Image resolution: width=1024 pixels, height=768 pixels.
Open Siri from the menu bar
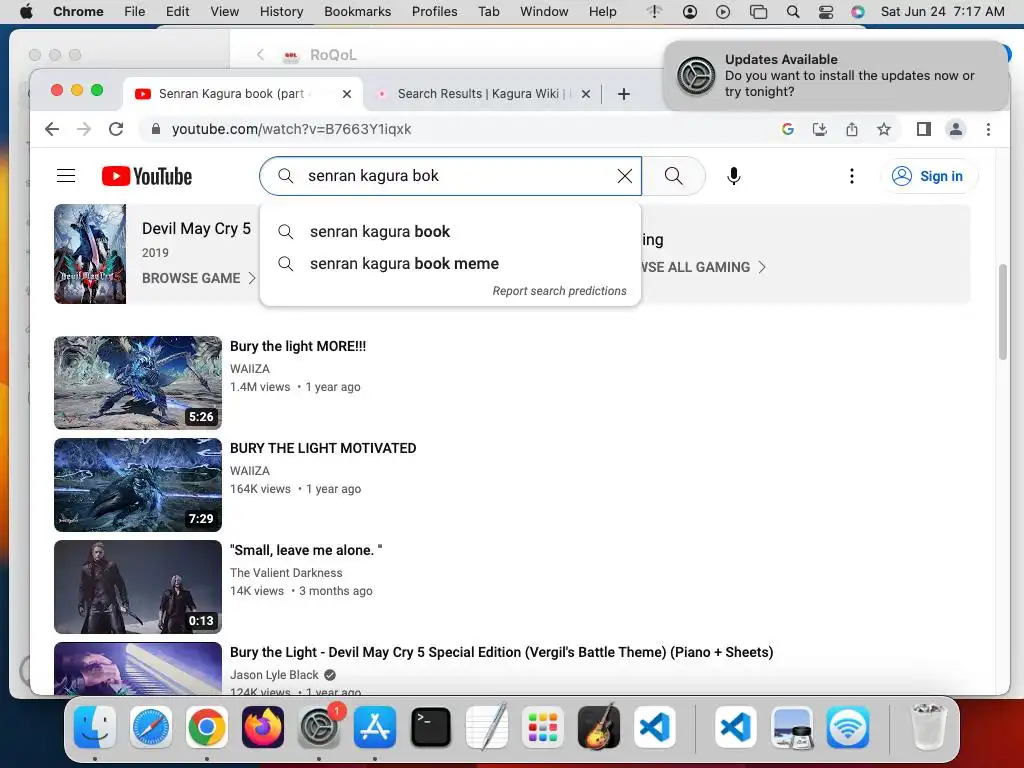(858, 12)
